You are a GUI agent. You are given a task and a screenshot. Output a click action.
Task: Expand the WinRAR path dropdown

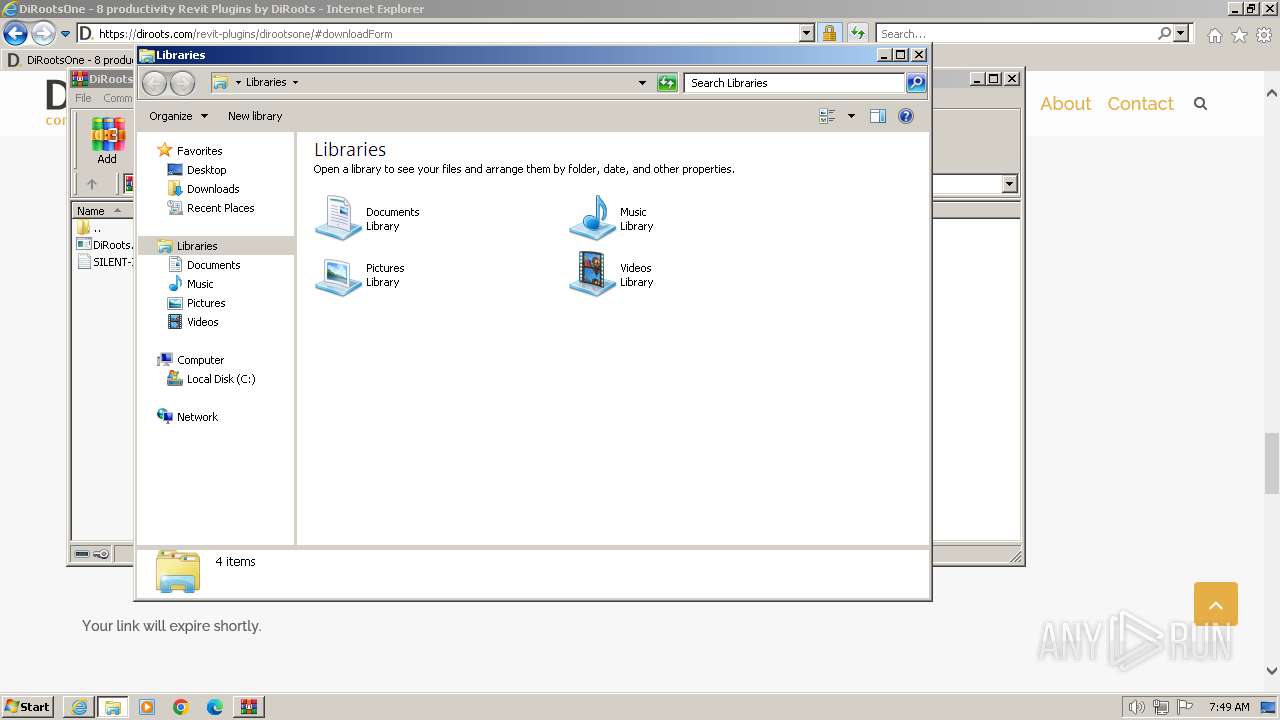point(1009,184)
